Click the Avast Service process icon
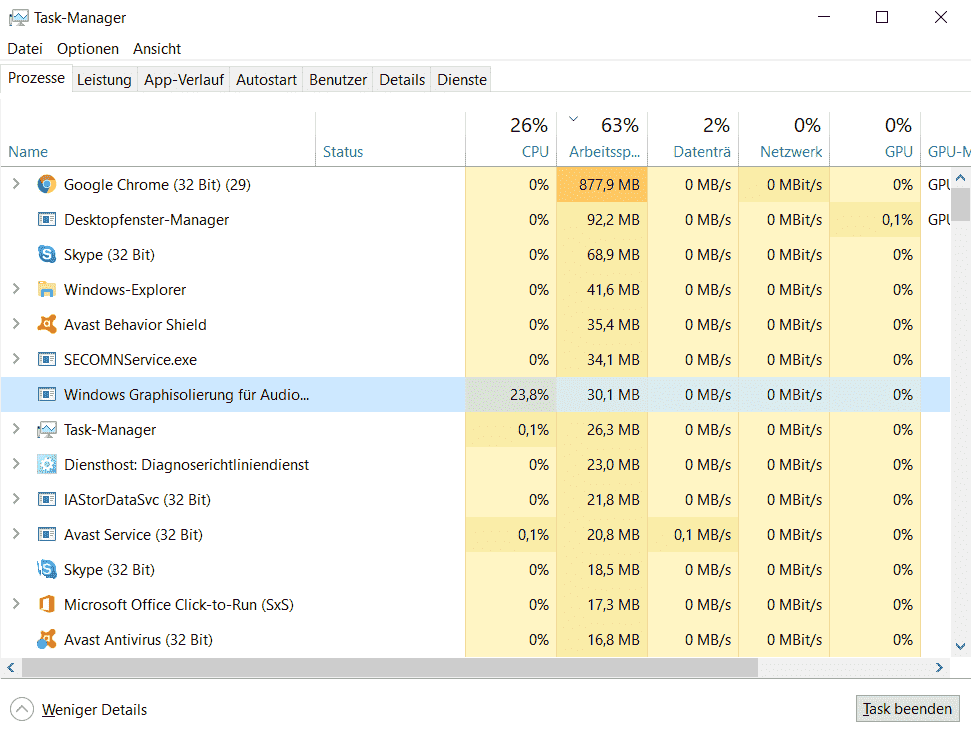 click(46, 535)
